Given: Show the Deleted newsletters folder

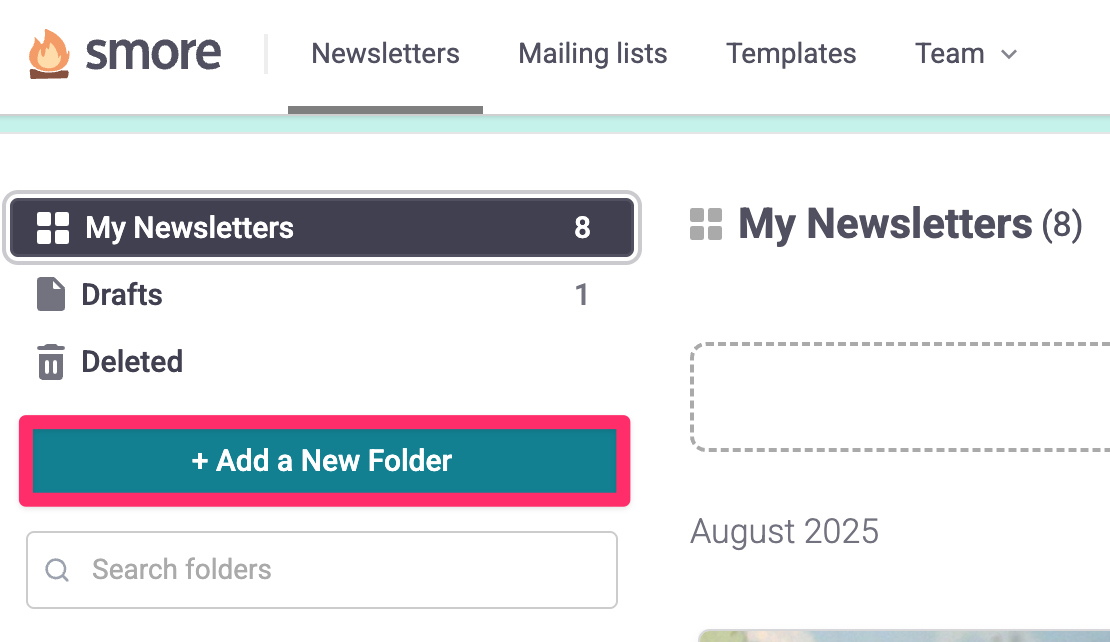Looking at the screenshot, I should (x=132, y=361).
